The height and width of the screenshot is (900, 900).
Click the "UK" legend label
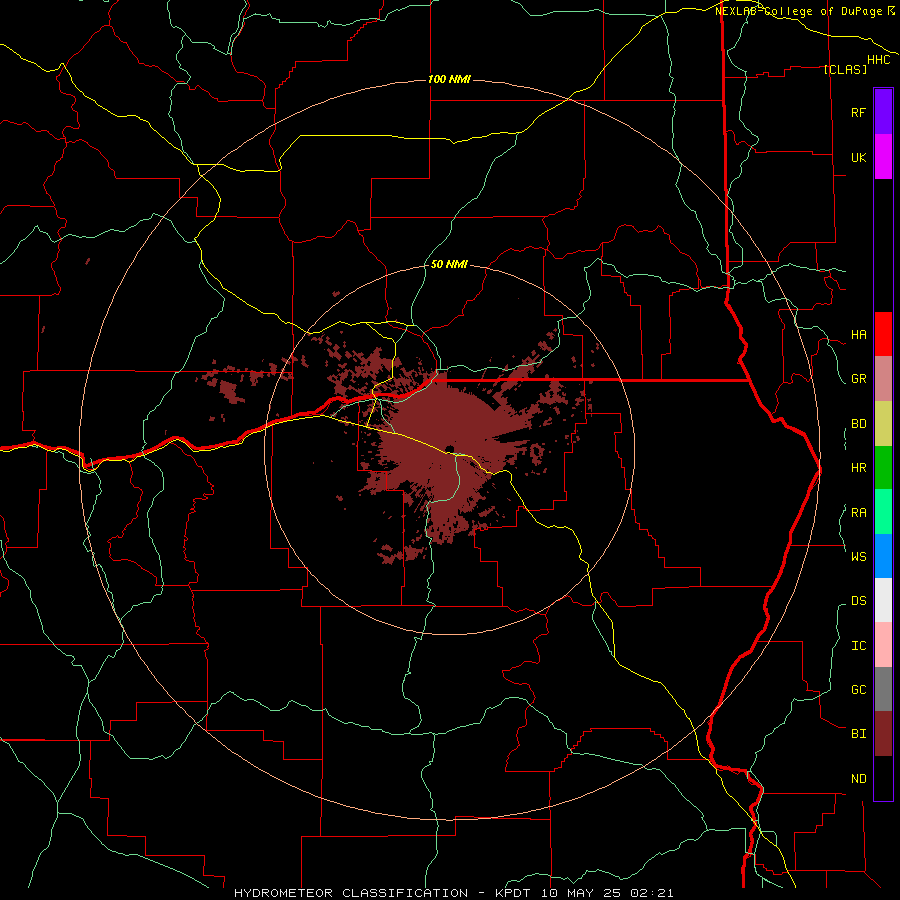click(858, 157)
